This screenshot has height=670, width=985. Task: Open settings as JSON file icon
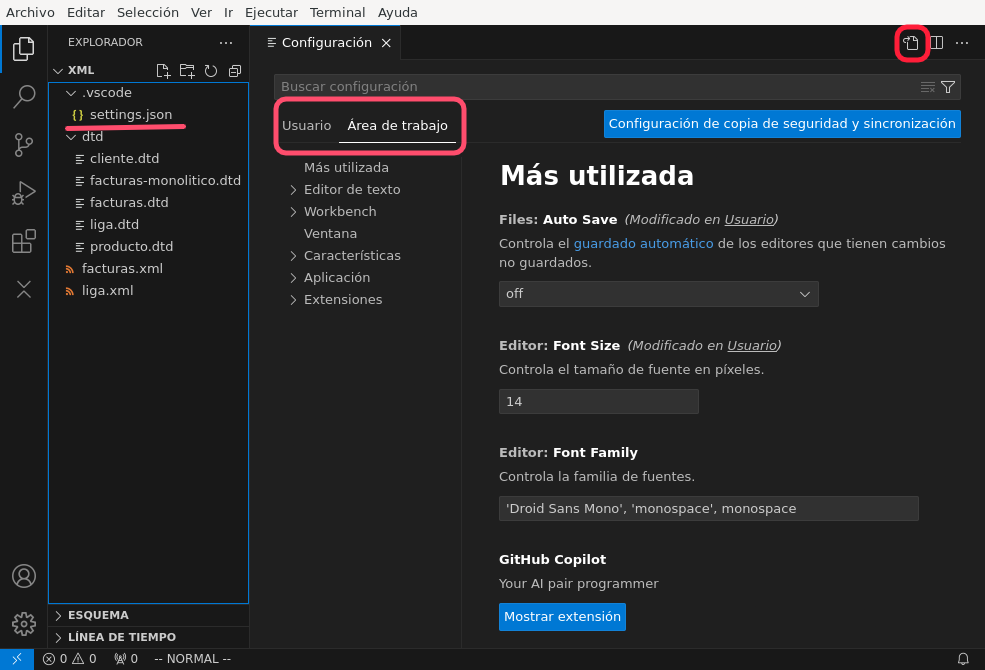click(x=911, y=43)
